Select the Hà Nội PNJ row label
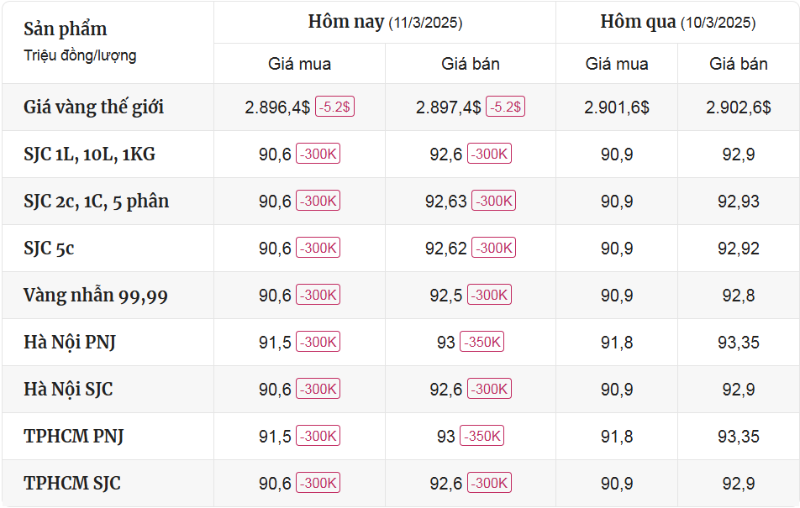This screenshot has height=508, width=800. [x=69, y=342]
